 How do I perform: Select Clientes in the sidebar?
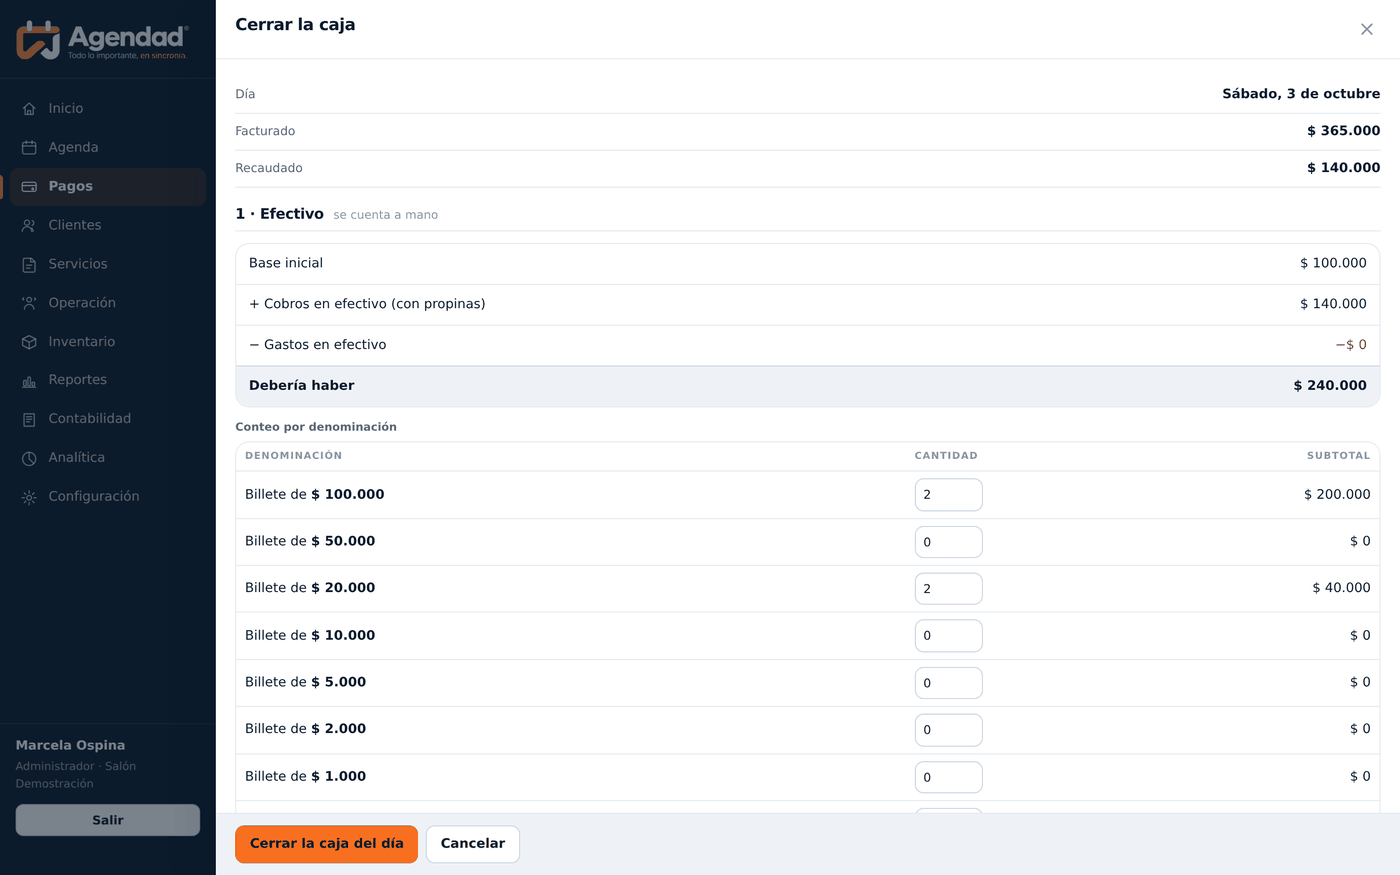pos(108,225)
